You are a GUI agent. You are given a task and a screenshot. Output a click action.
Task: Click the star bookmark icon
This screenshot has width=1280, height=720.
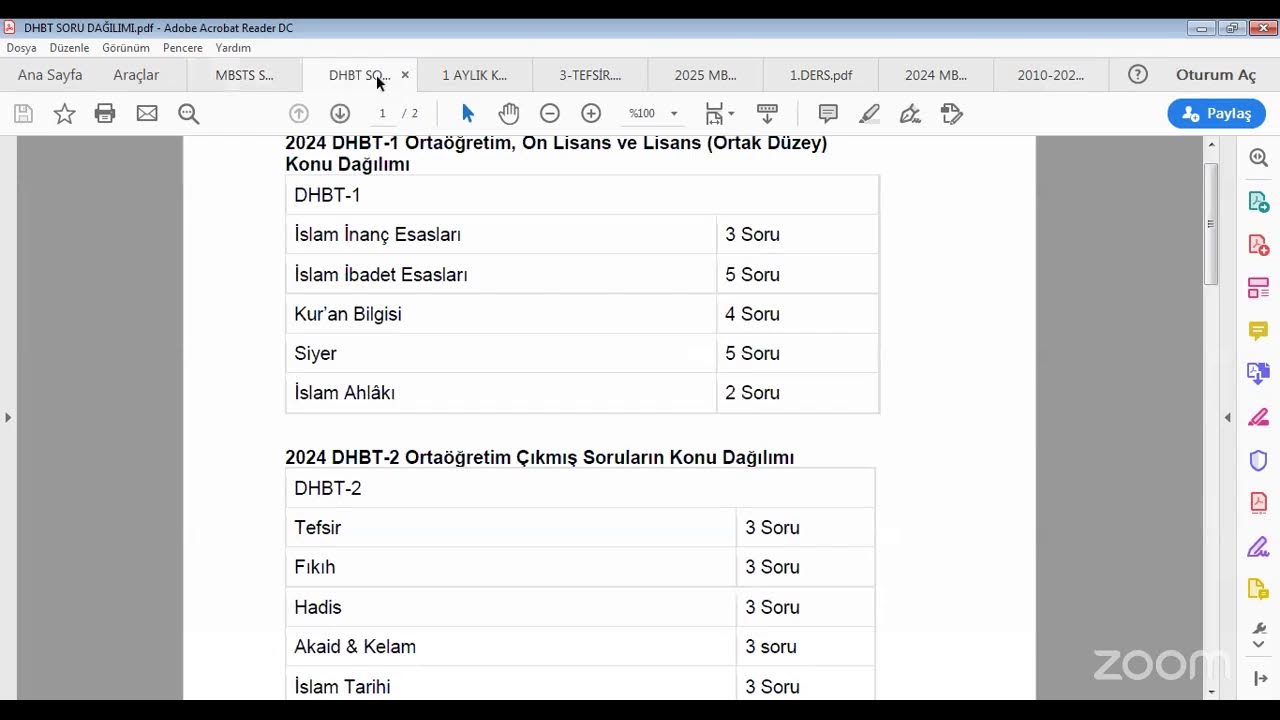click(x=64, y=114)
